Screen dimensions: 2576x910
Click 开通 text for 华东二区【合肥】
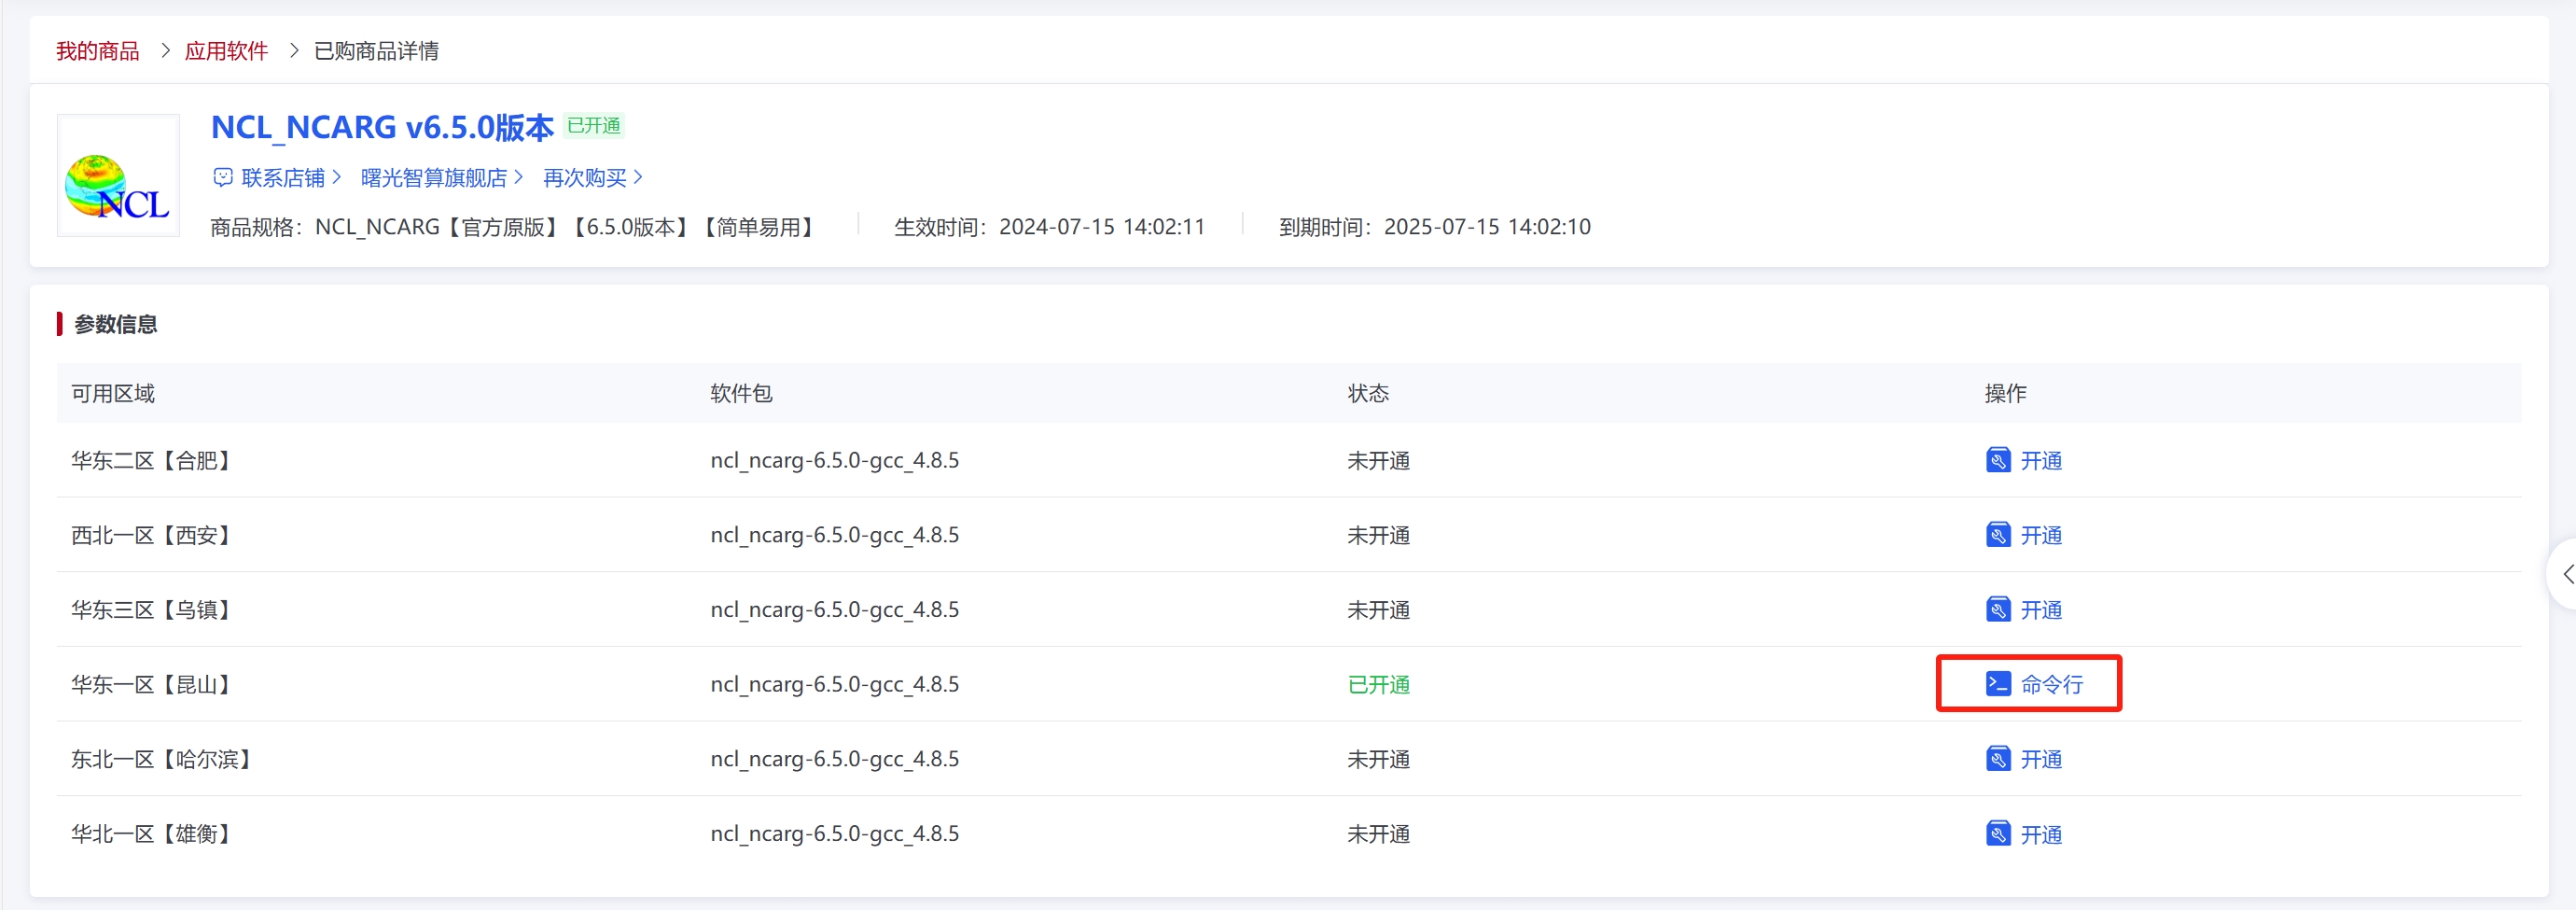2041,461
